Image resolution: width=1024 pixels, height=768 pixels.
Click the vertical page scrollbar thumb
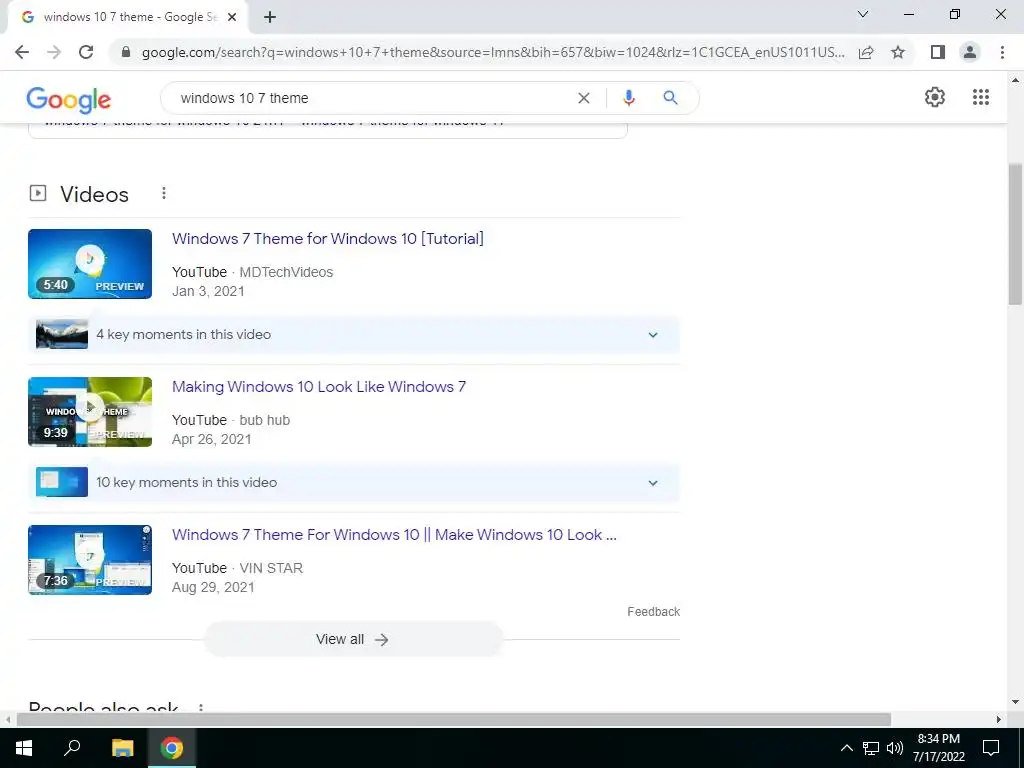(x=1015, y=234)
